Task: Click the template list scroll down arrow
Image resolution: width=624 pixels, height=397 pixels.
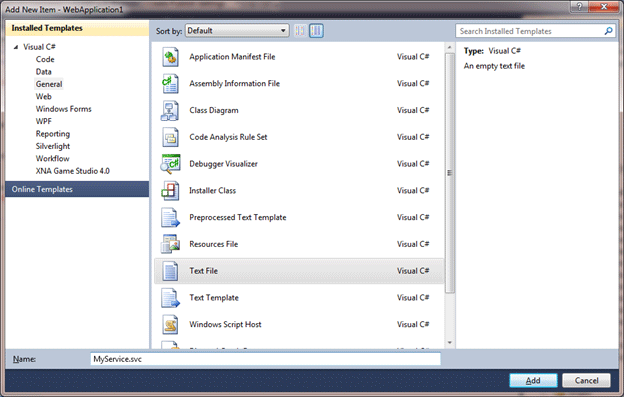Action: [450, 342]
